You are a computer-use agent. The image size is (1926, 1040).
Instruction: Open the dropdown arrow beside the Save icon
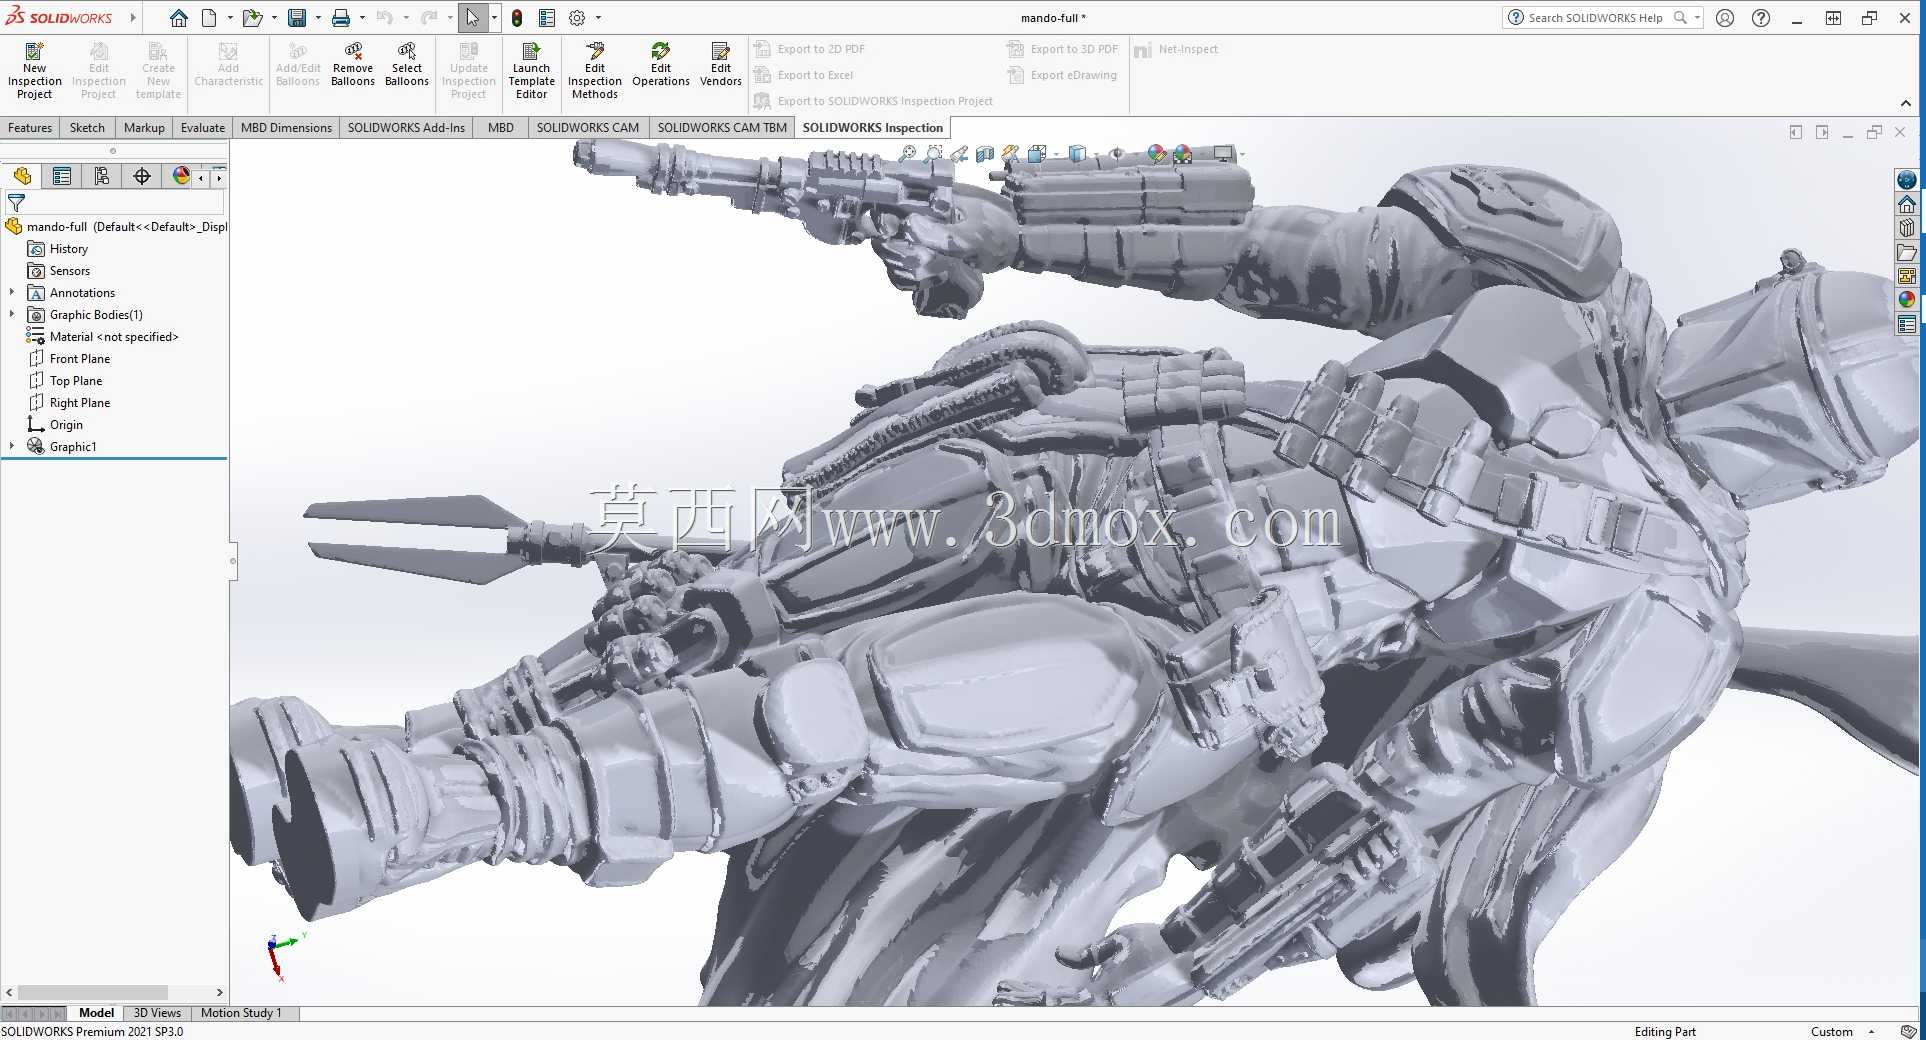point(318,18)
